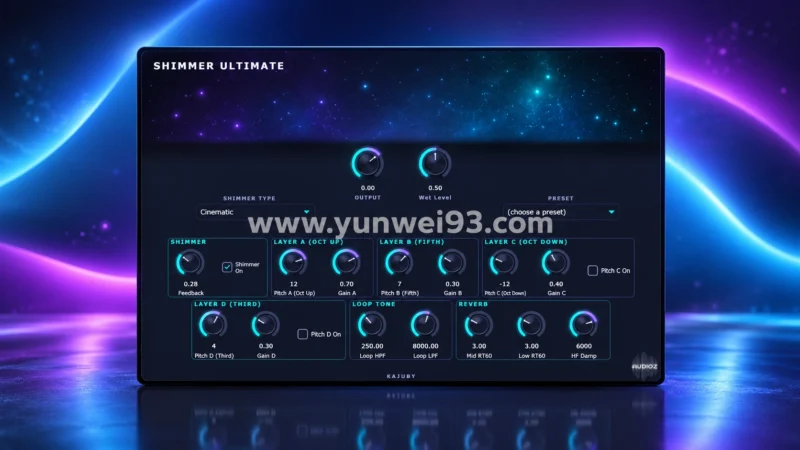
Task: Click the KAJUBY brand label
Action: pyautogui.click(x=401, y=376)
